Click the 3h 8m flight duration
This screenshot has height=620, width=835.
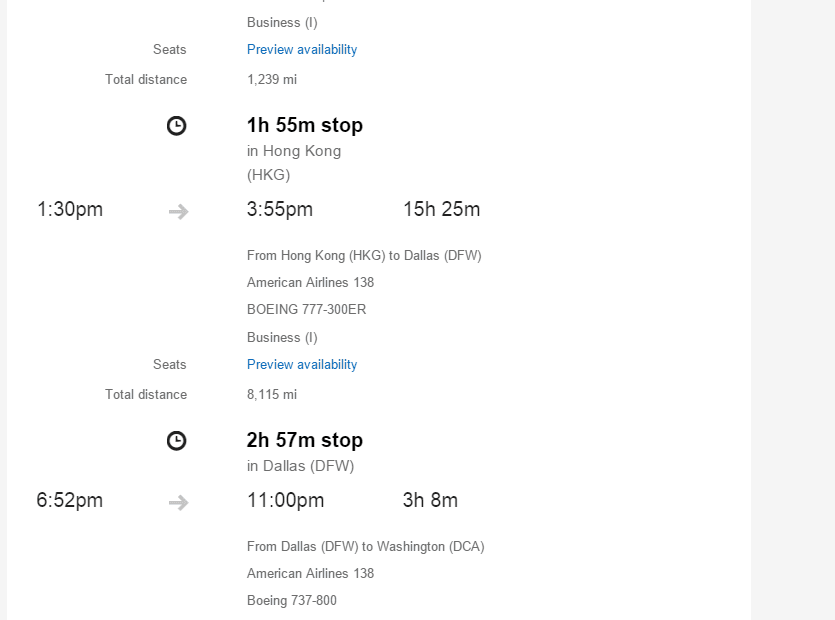(x=430, y=500)
